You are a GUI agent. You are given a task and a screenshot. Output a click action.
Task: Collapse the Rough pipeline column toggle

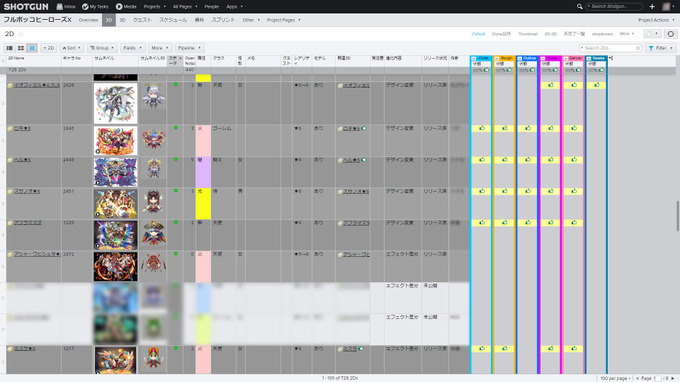coord(497,59)
